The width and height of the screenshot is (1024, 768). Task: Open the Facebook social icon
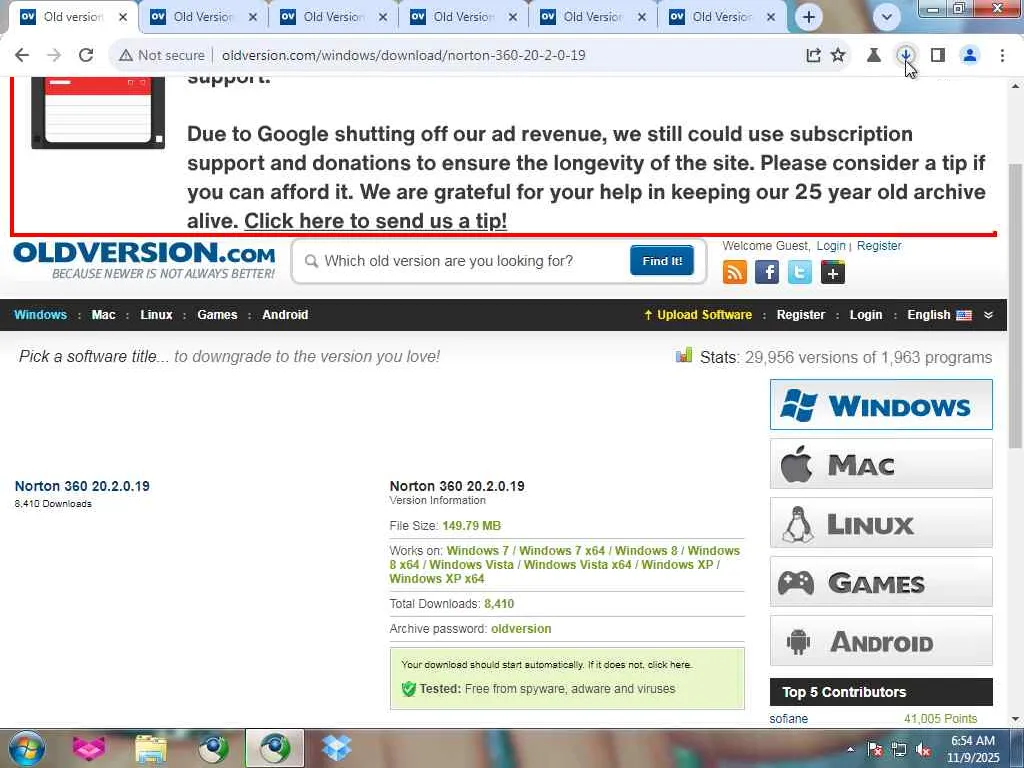pos(767,272)
